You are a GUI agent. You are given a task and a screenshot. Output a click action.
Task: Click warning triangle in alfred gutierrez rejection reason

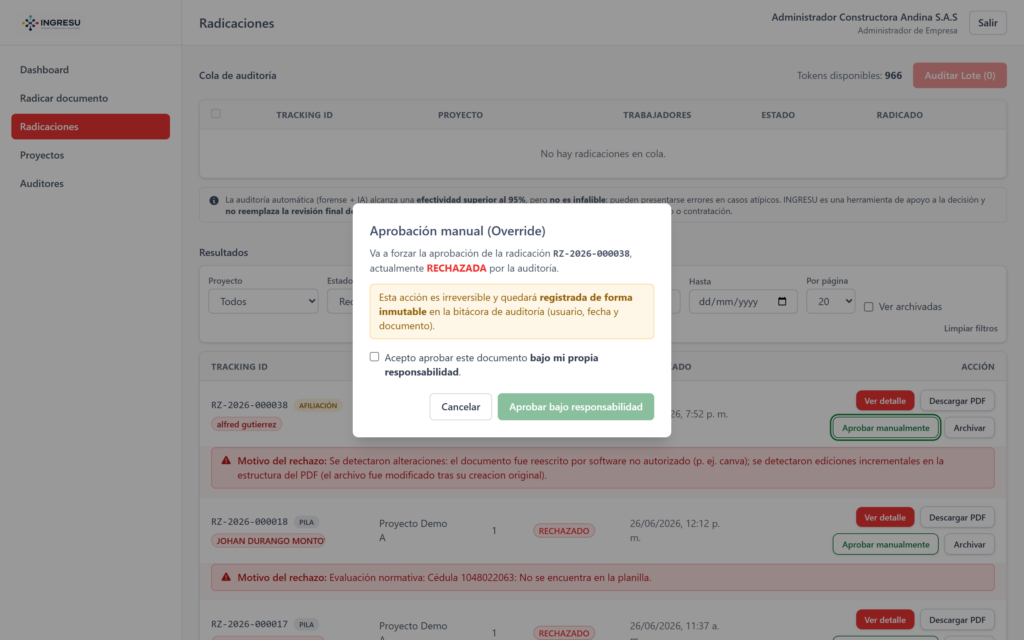226,460
